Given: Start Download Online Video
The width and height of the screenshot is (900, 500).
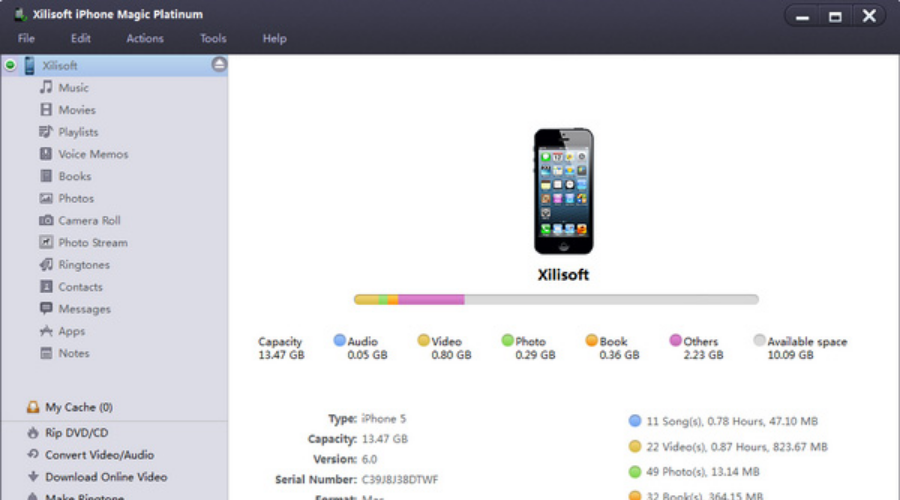Looking at the screenshot, I should point(106,476).
